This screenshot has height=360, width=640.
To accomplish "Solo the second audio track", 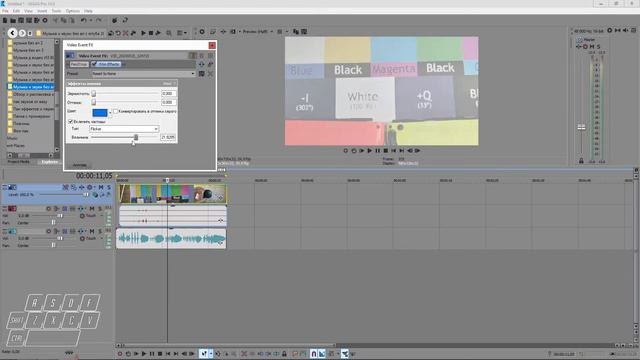I will pyautogui.click(x=100, y=231).
